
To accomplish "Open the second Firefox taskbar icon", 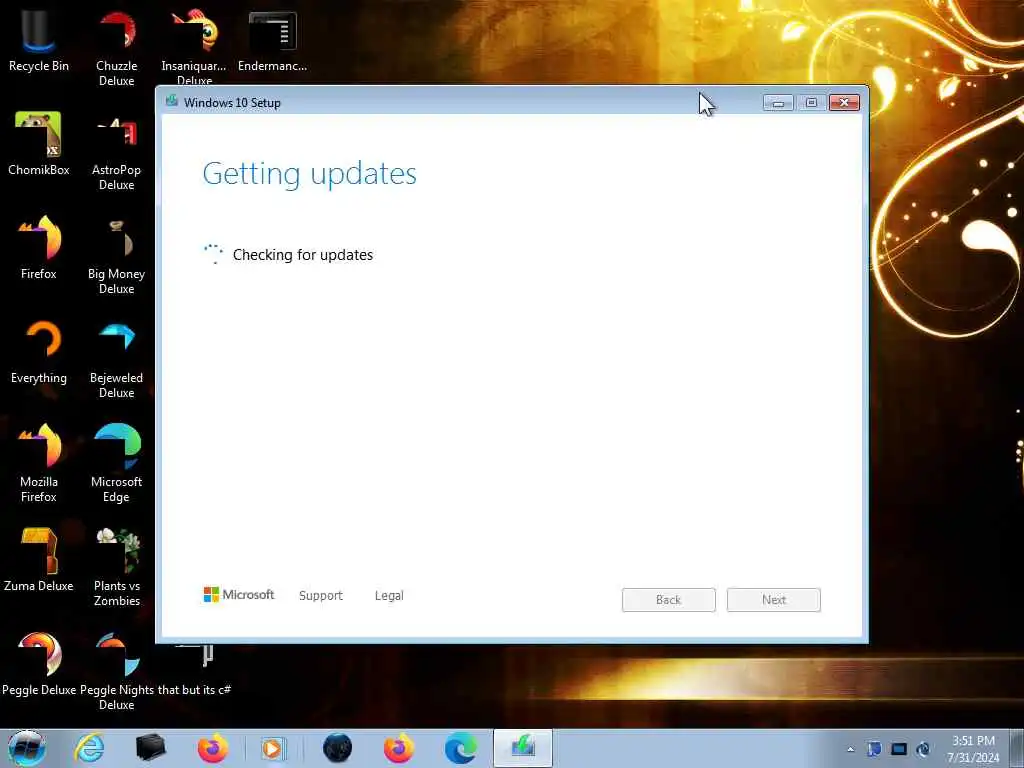I will (x=398, y=748).
